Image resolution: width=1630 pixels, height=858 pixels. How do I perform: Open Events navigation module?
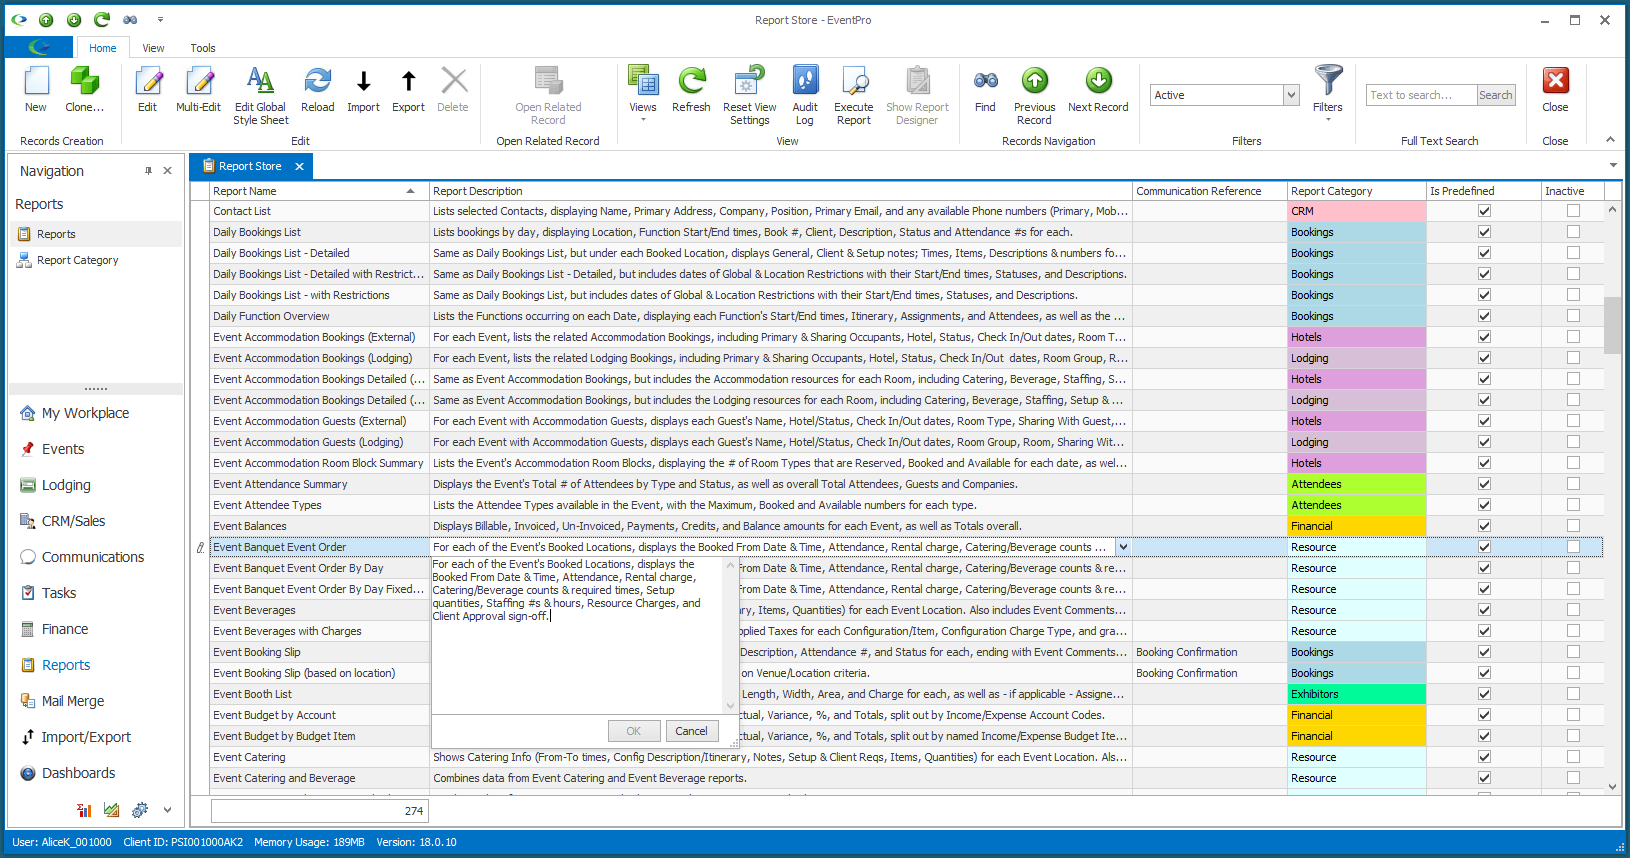(x=63, y=449)
